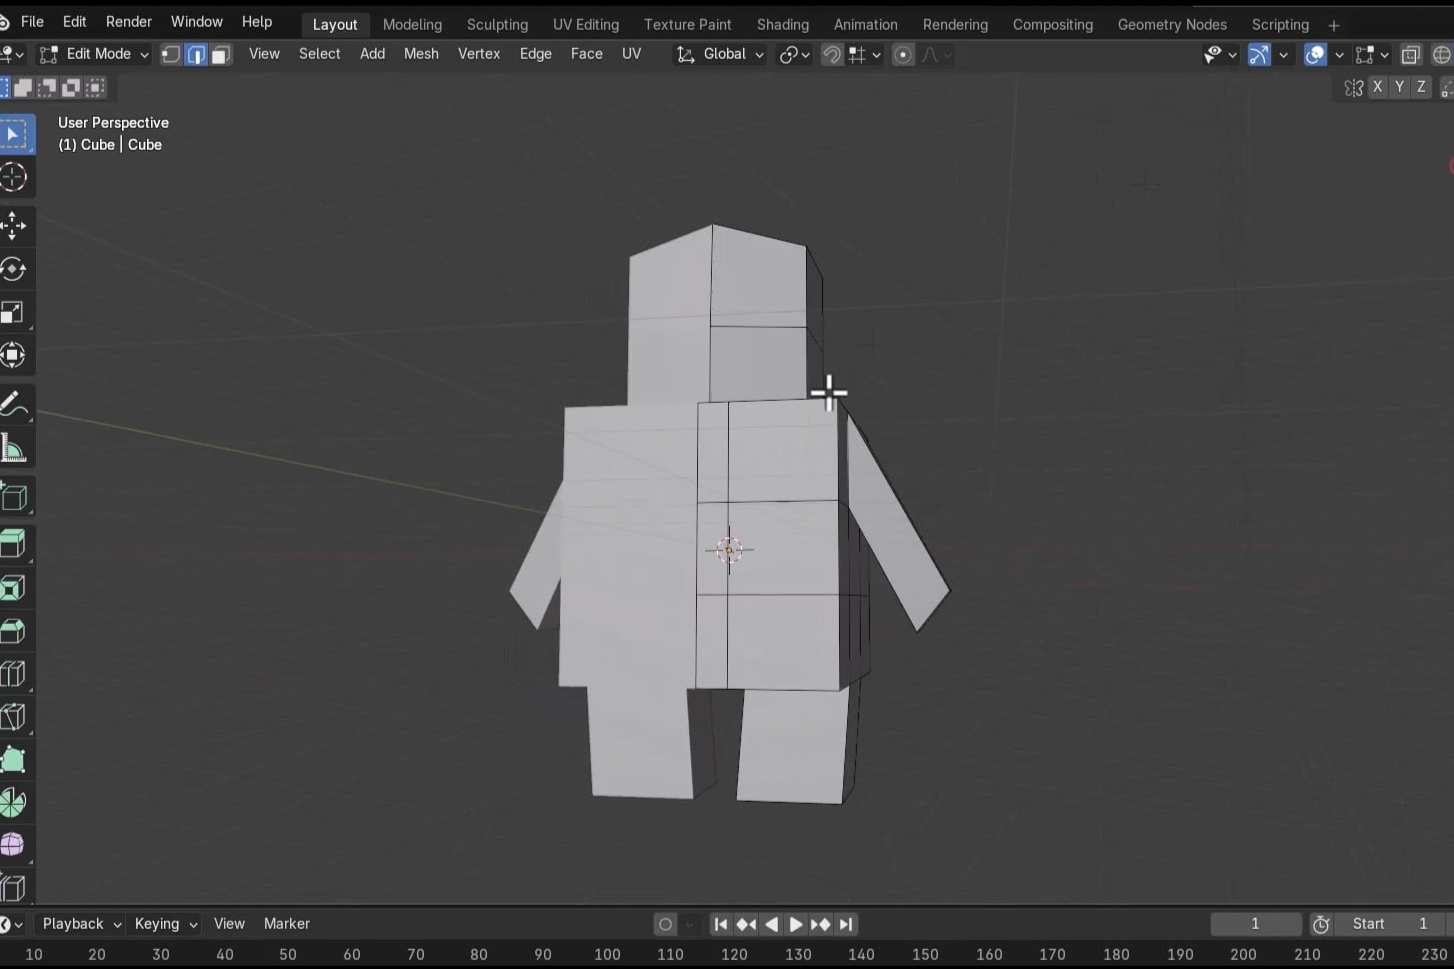Switch to Face select mode
Viewport: 1454px width, 969px height.
[221, 54]
